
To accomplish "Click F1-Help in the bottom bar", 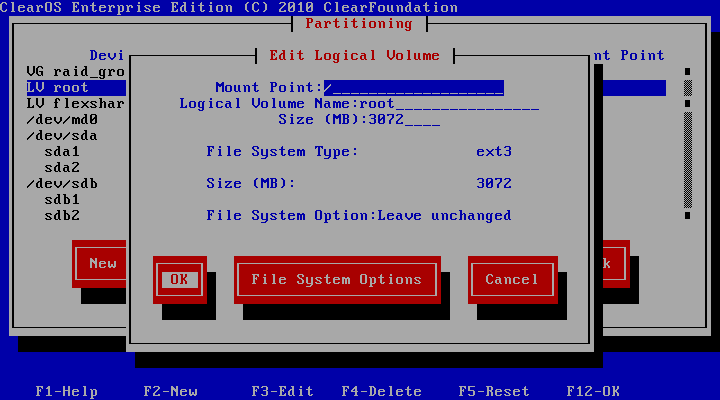I will tap(66, 392).
